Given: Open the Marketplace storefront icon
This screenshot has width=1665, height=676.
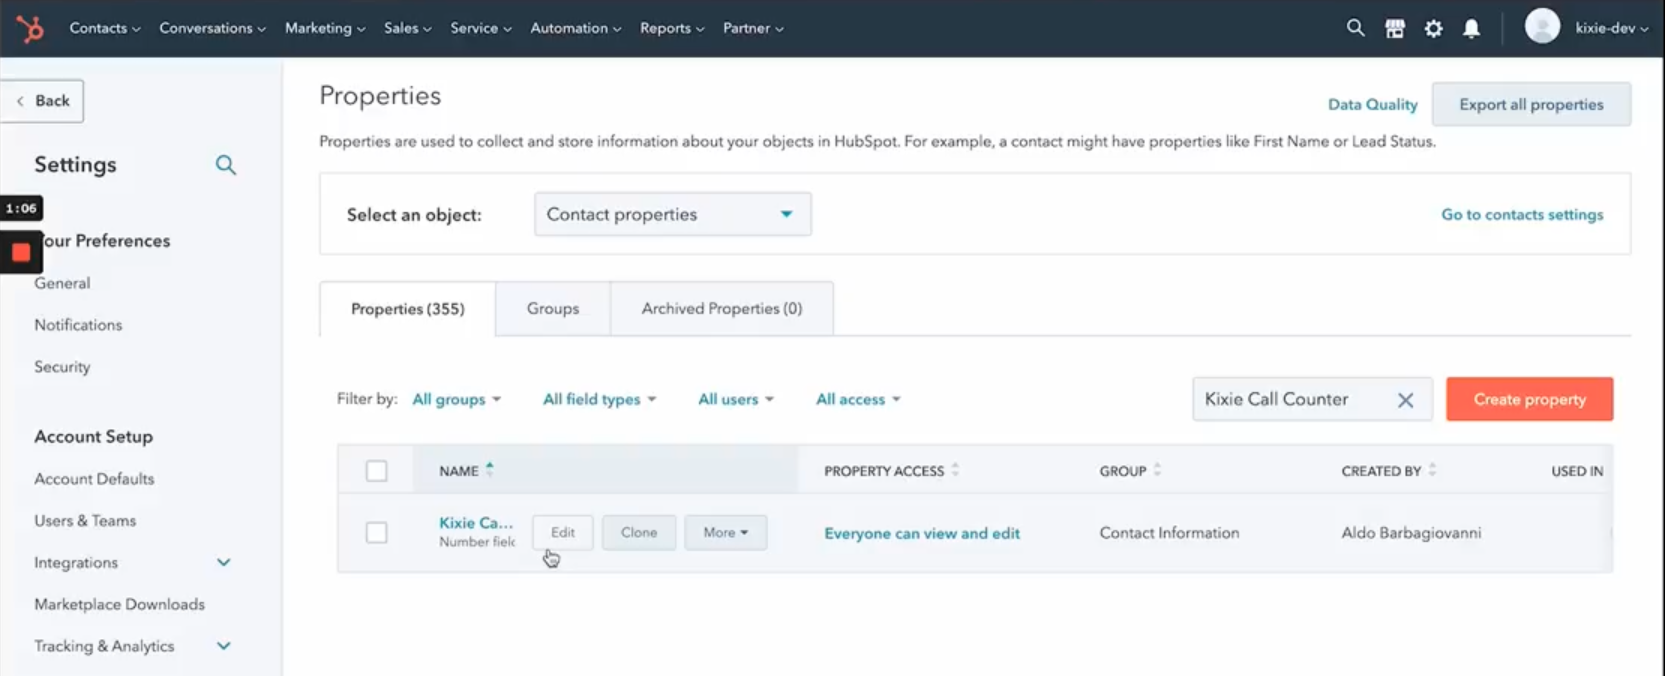Looking at the screenshot, I should click(1395, 29).
